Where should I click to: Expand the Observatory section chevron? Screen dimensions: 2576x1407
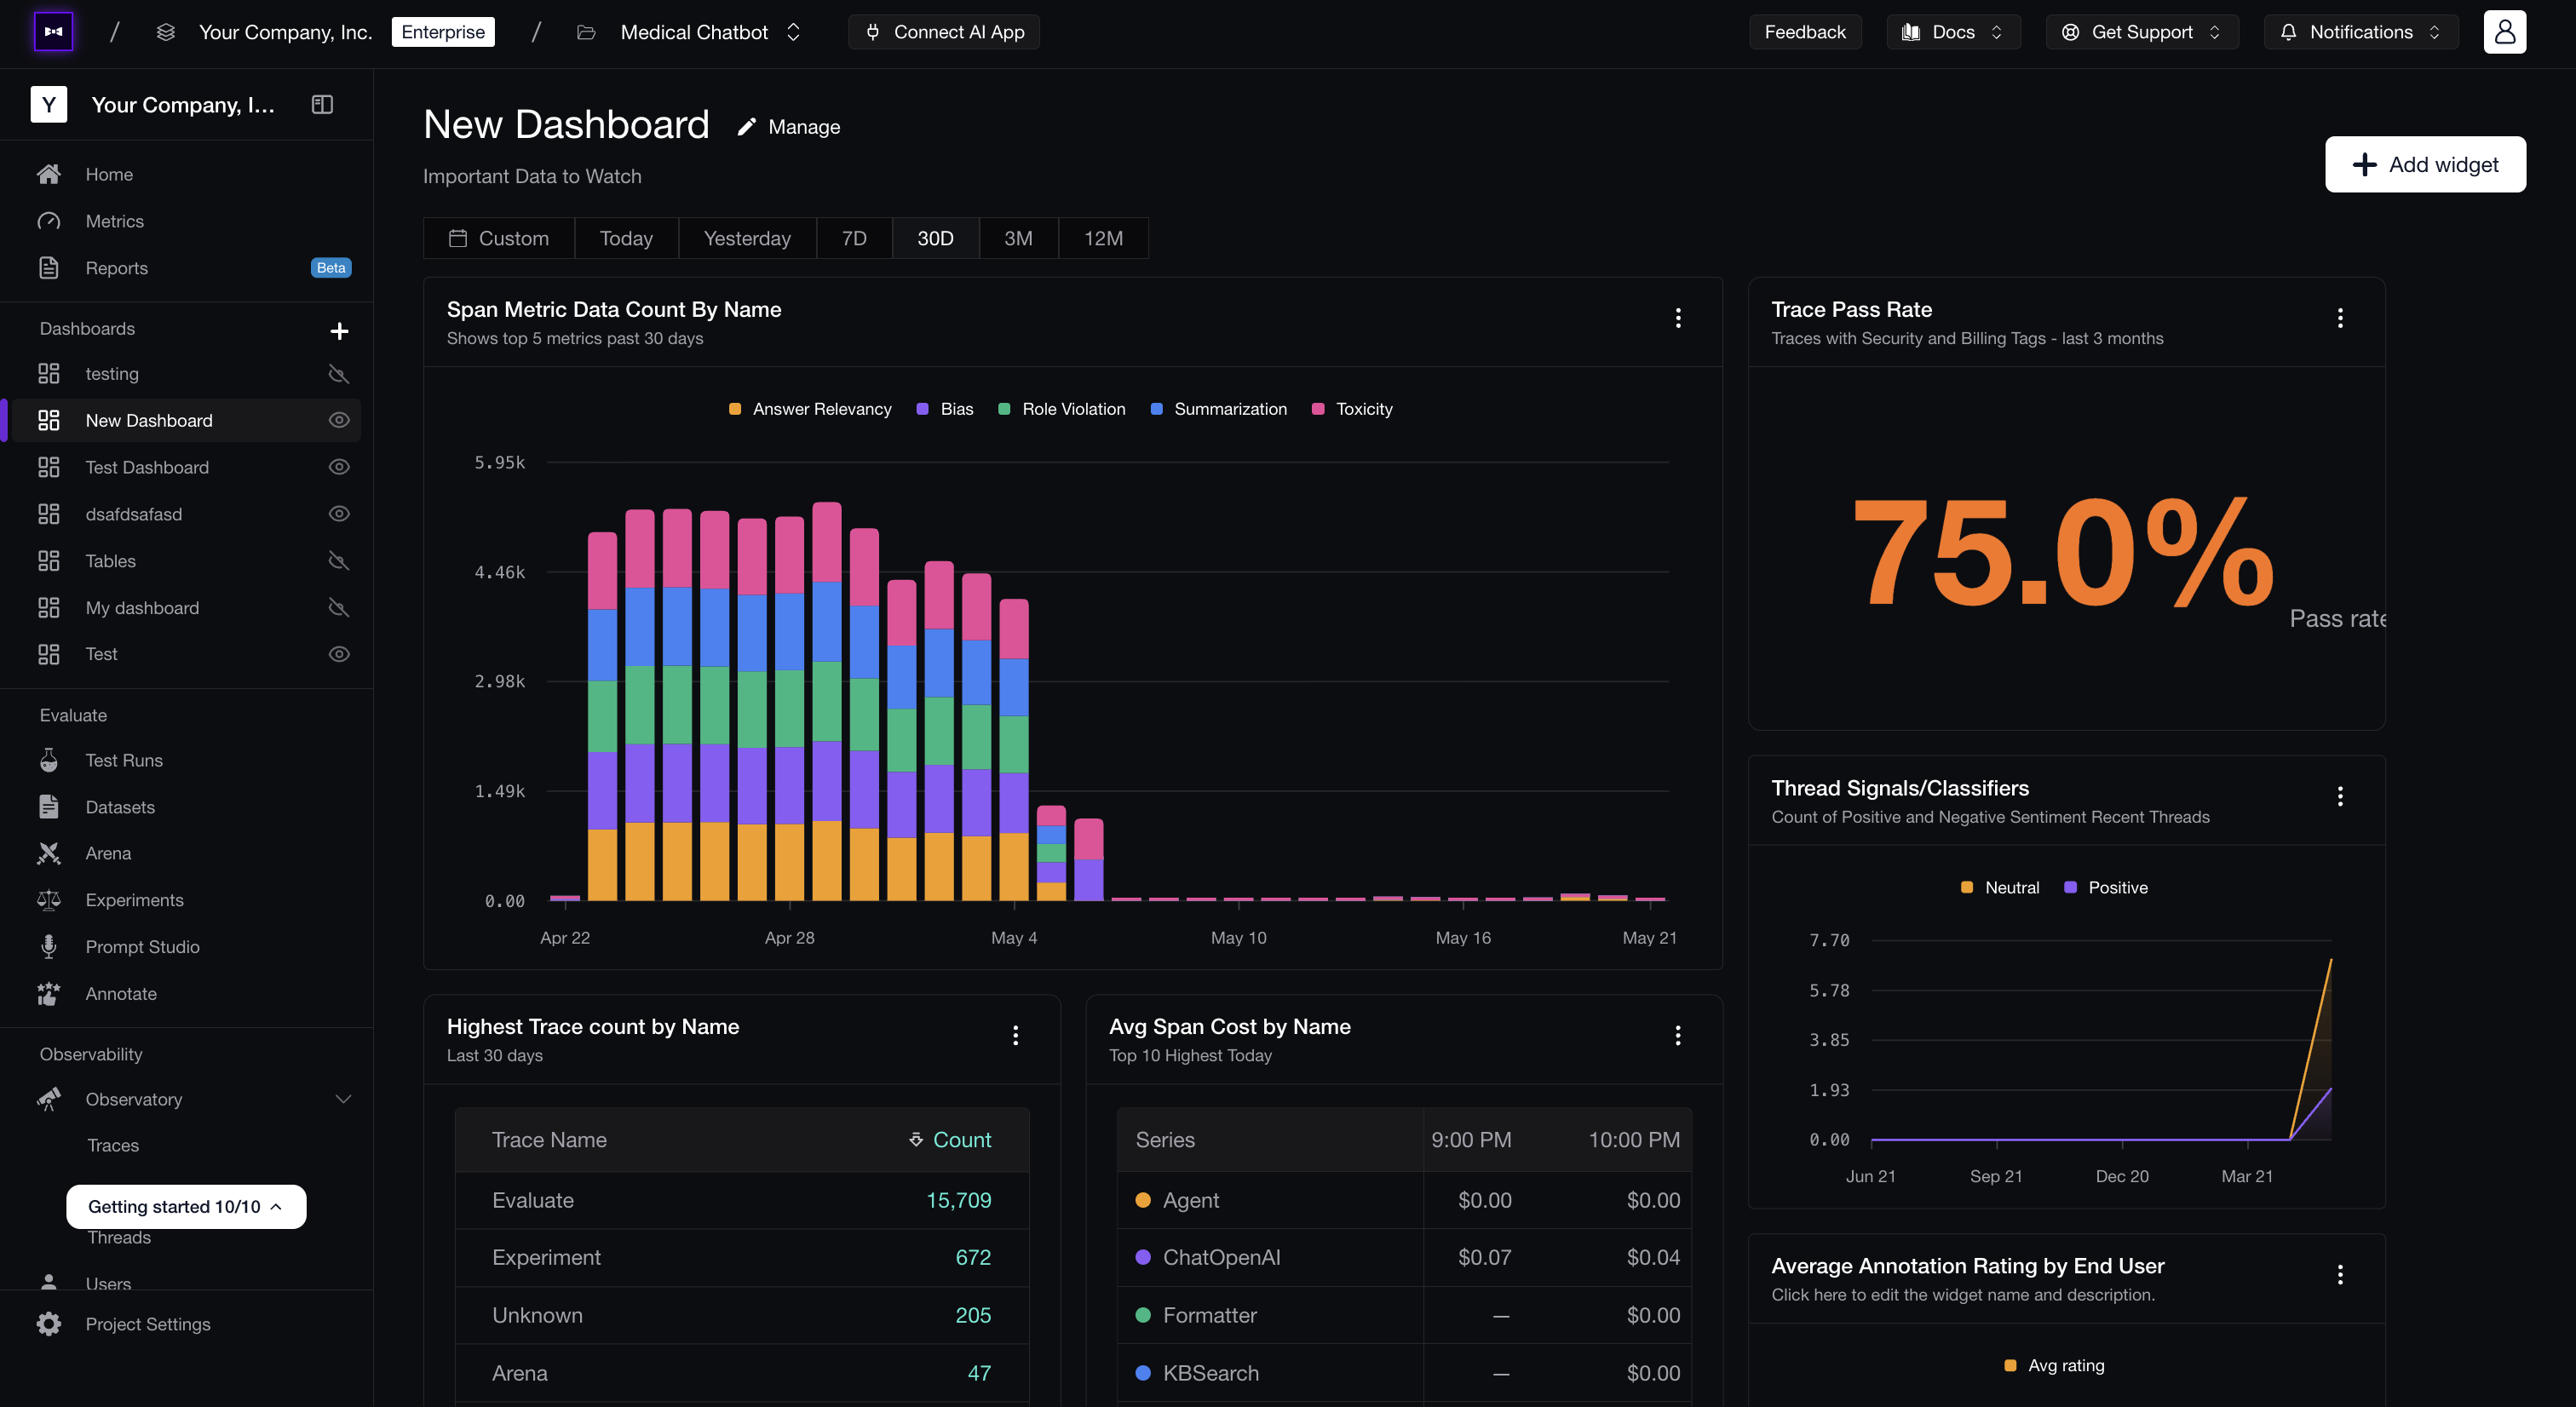[343, 1099]
